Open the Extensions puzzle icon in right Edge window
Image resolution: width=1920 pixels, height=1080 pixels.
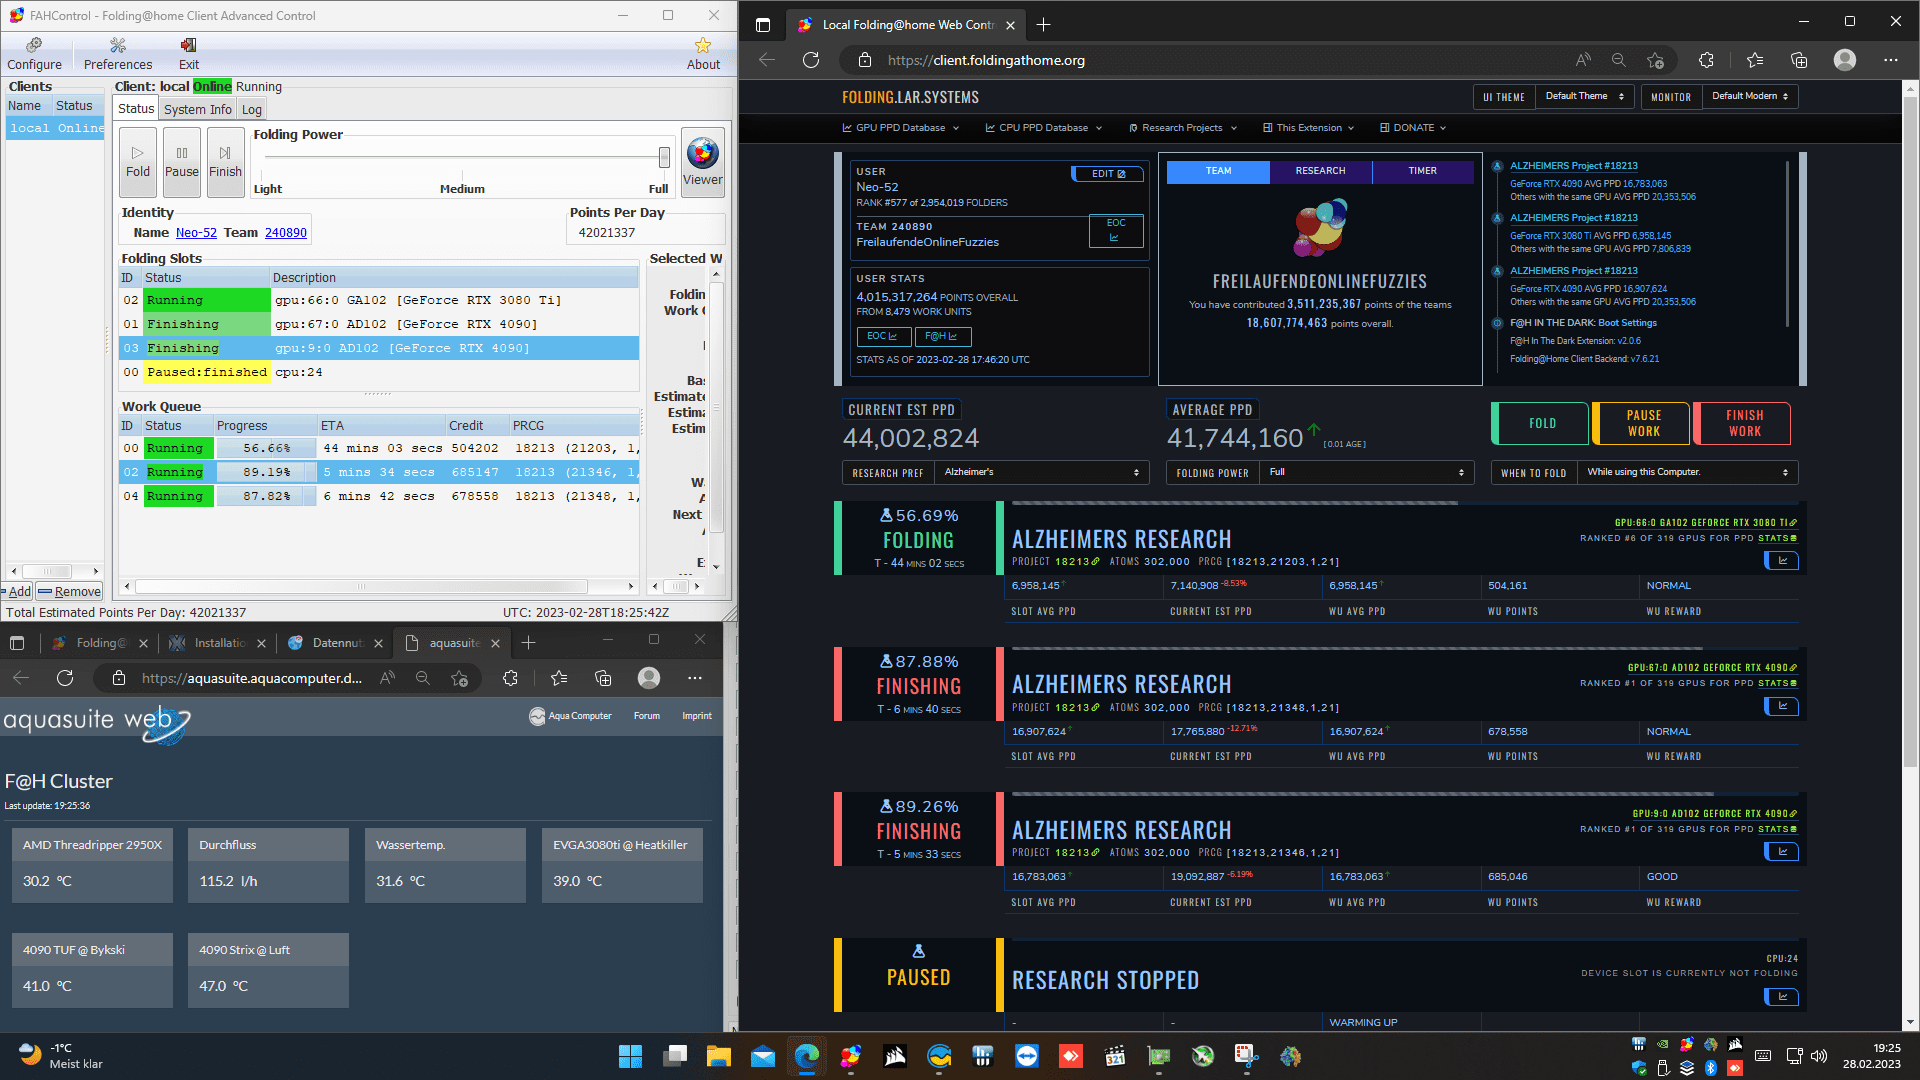click(x=1707, y=60)
